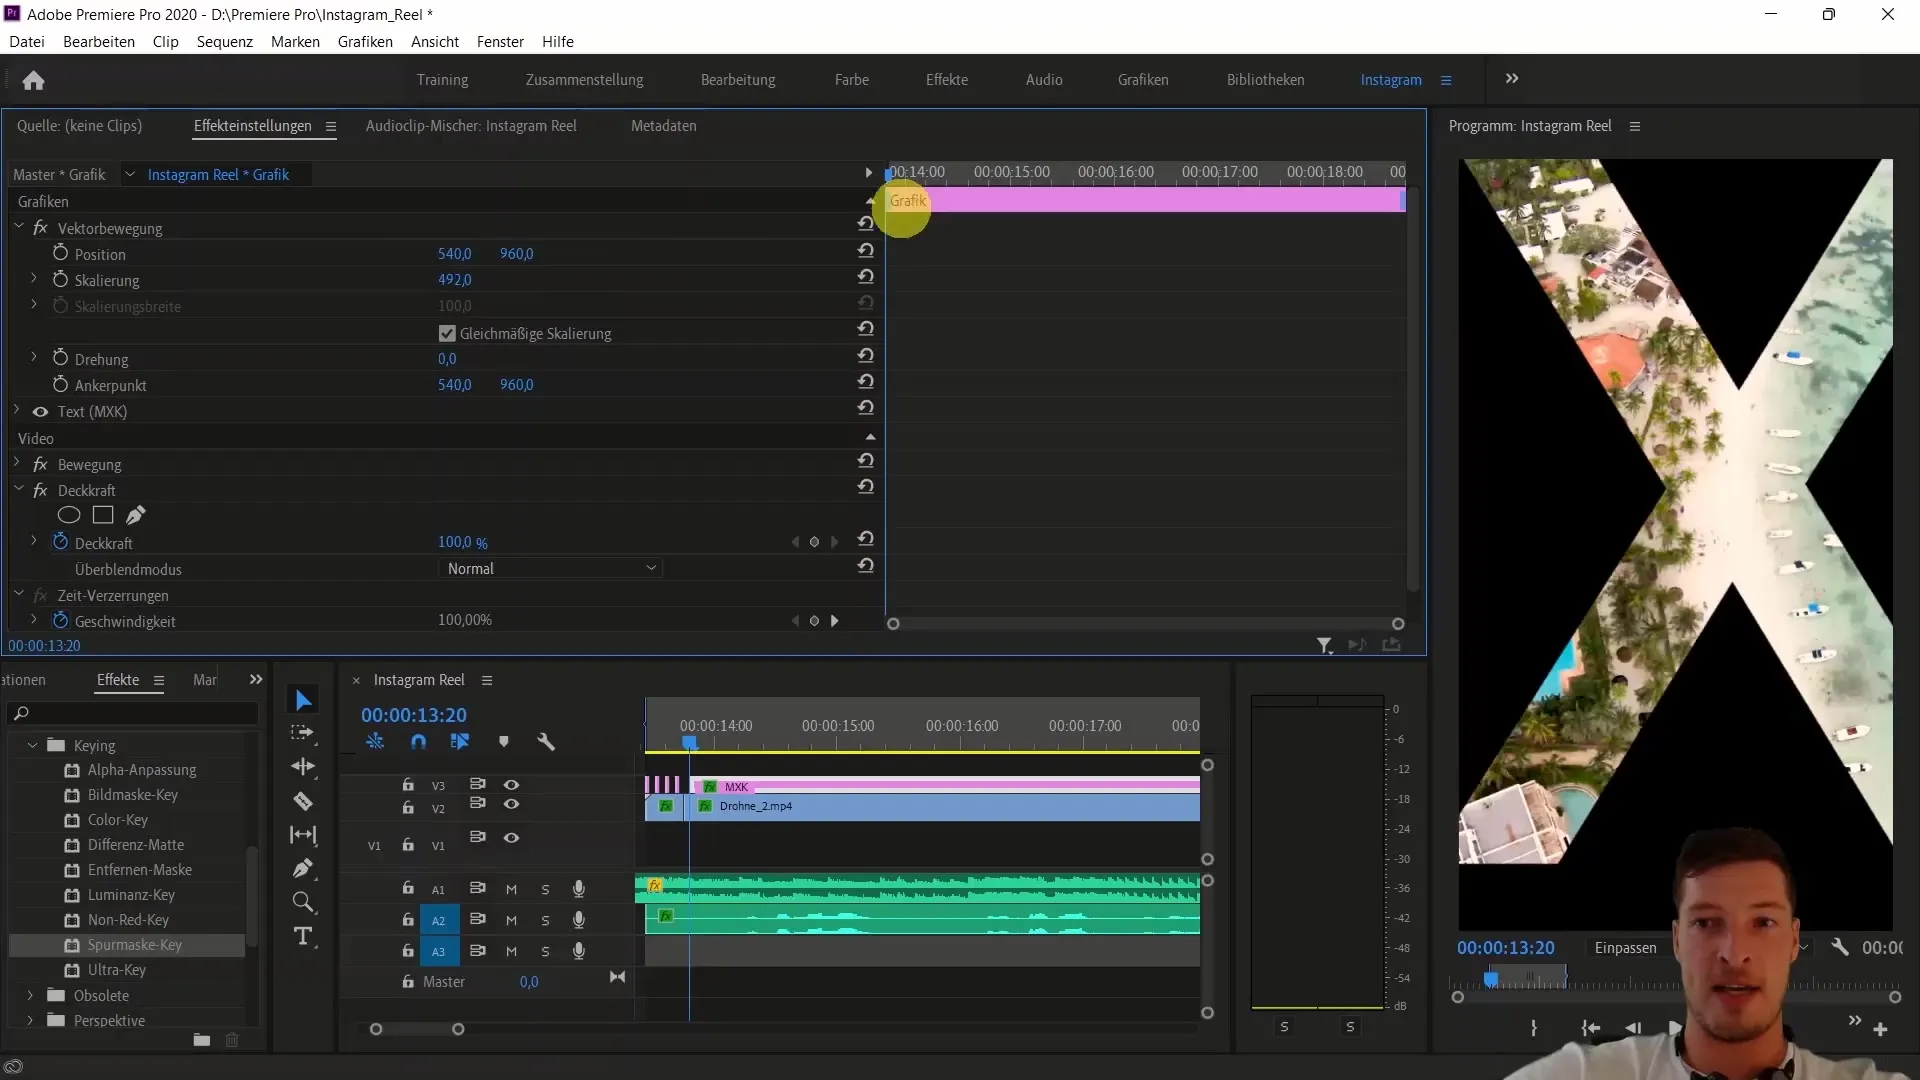Create ellipse mask under Deckkraft
The width and height of the screenshot is (1920, 1080).
(x=68, y=515)
